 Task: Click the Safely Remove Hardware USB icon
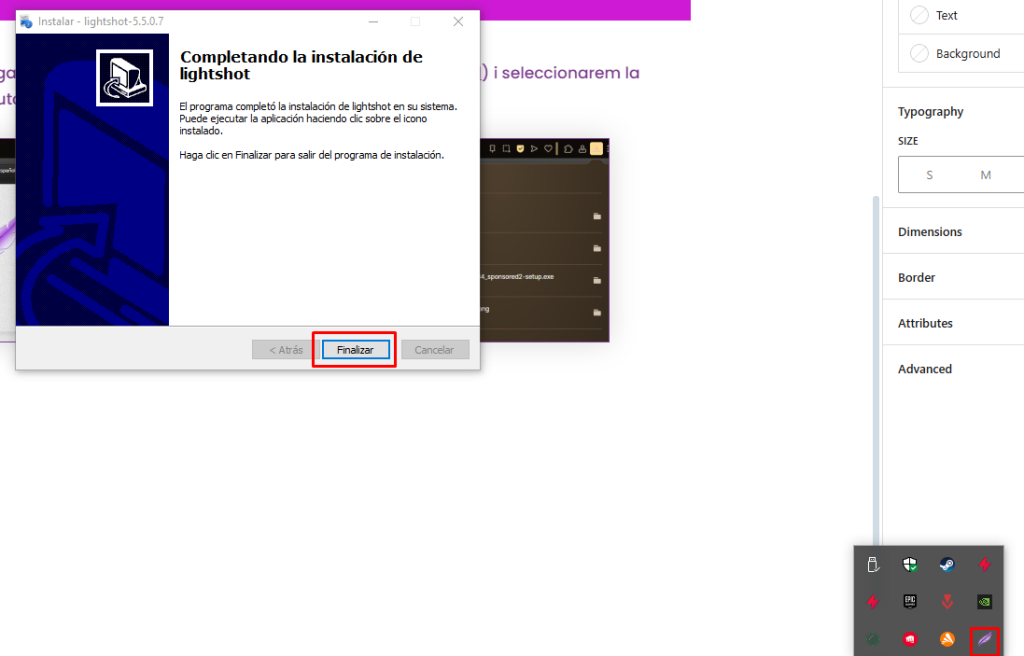pyautogui.click(x=873, y=565)
